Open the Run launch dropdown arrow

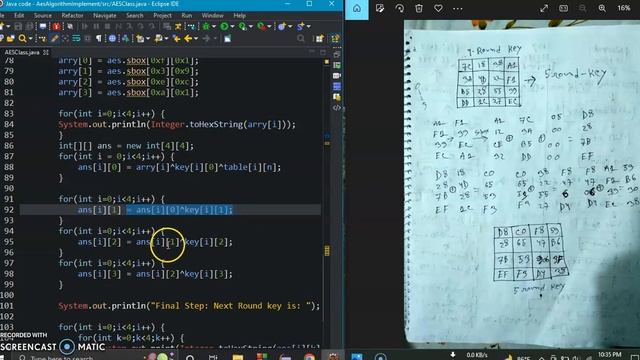232,26
